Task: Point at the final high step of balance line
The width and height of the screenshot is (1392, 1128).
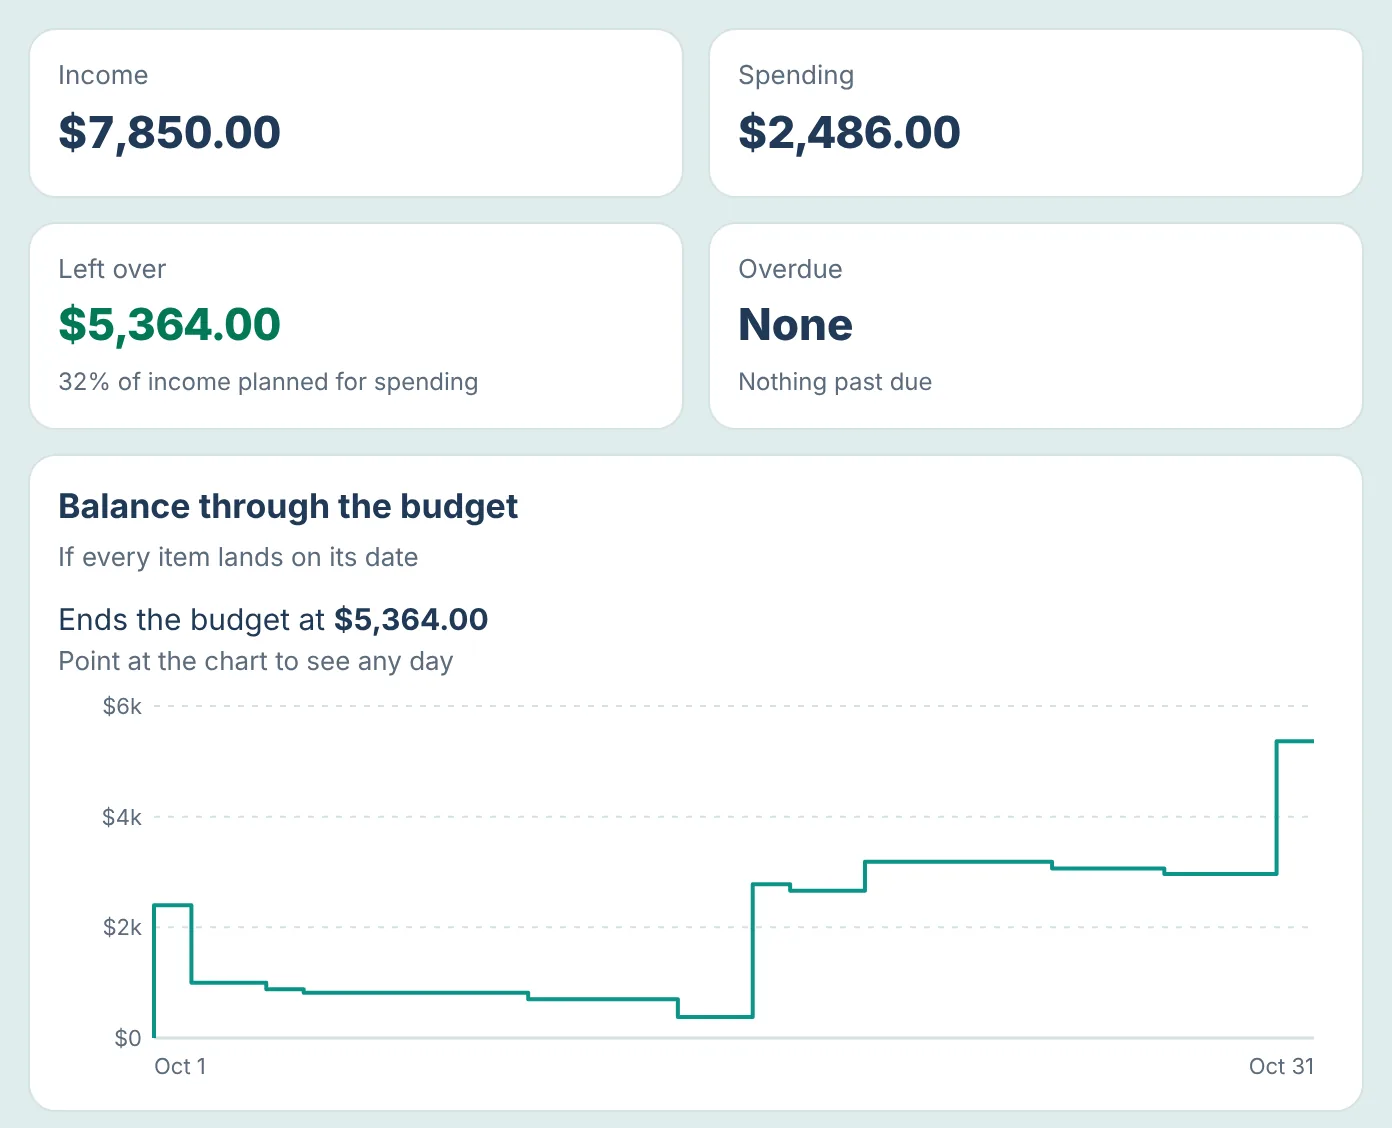Action: pyautogui.click(x=1295, y=741)
